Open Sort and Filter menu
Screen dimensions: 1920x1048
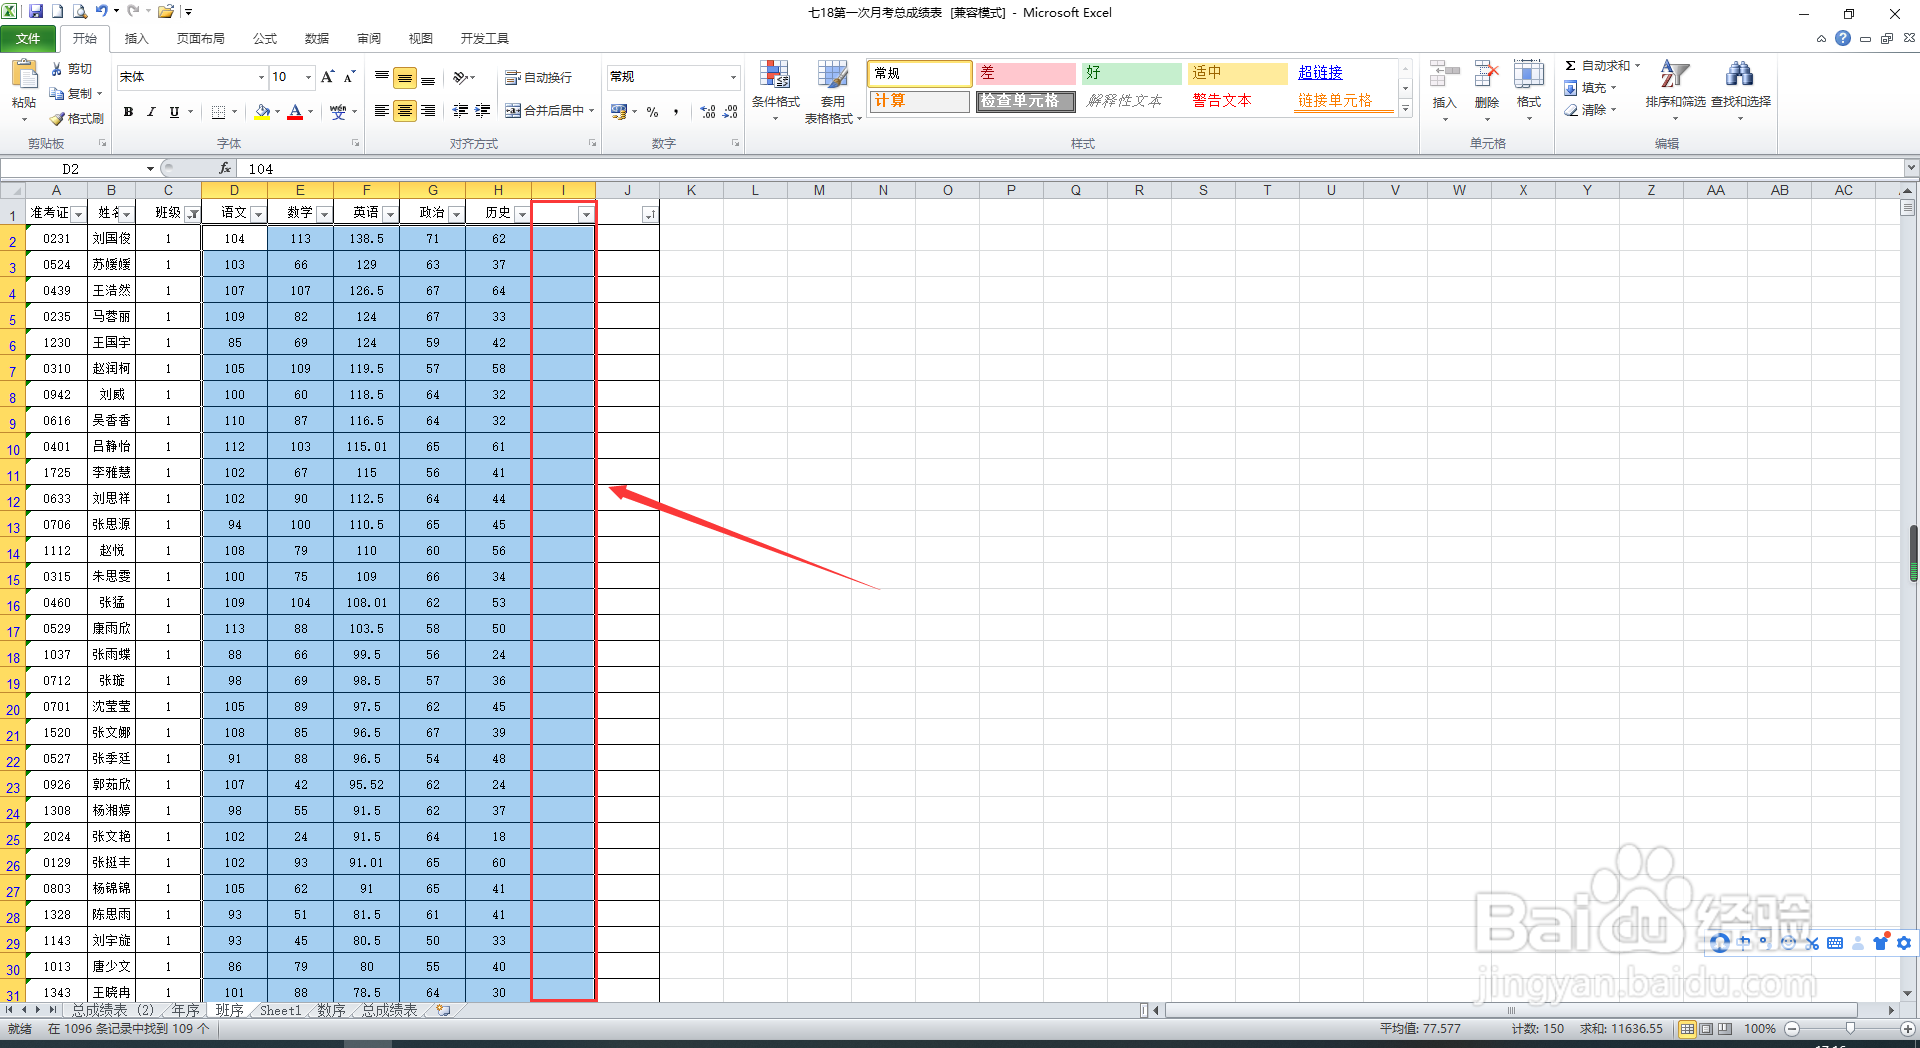(x=1675, y=90)
